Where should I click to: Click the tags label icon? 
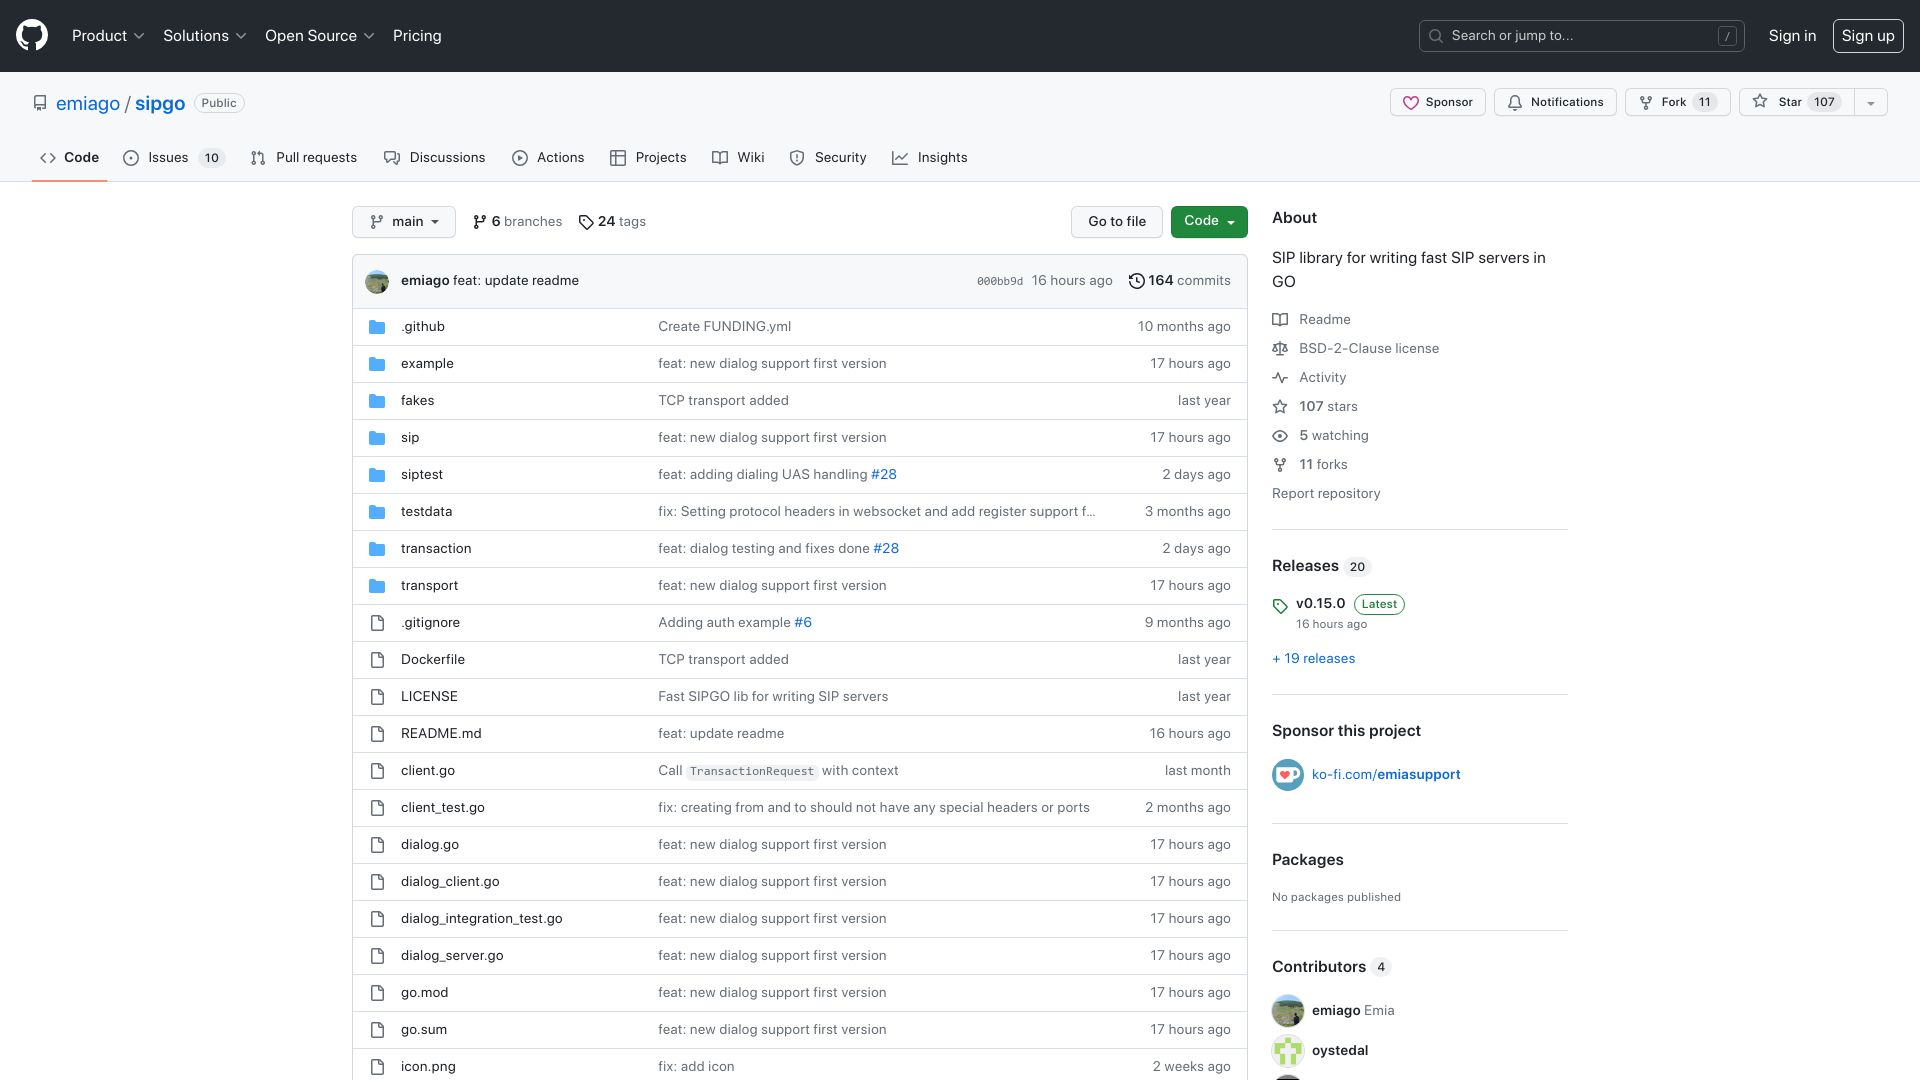[x=586, y=222]
